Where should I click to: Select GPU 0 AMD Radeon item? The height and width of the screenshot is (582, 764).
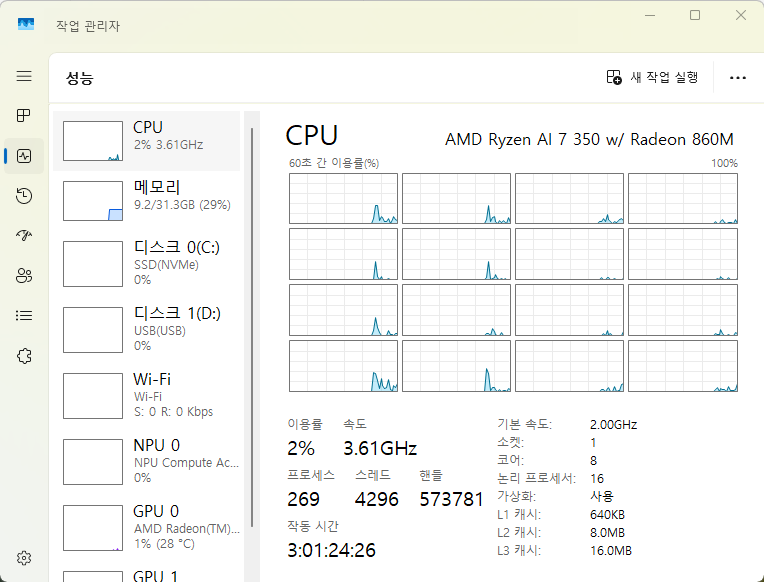click(150, 527)
